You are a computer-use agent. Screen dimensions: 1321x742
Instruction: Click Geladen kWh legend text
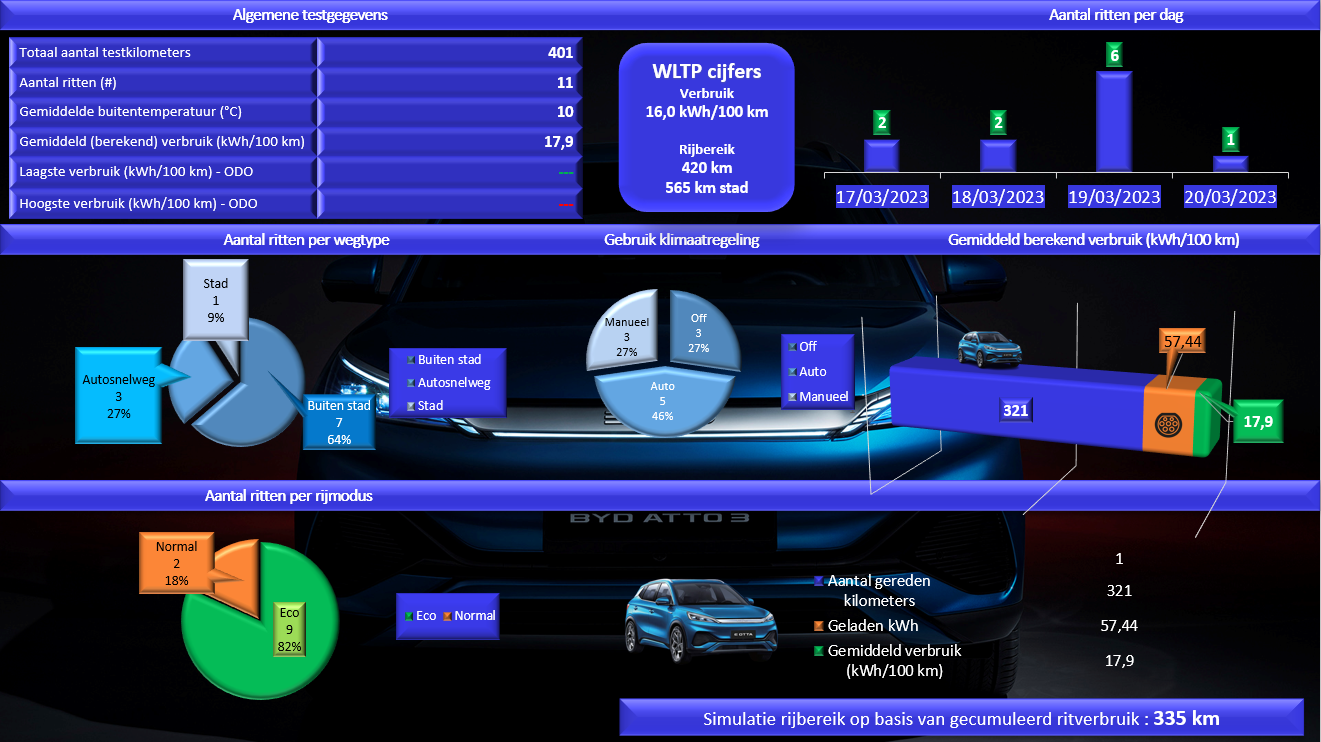(873, 626)
